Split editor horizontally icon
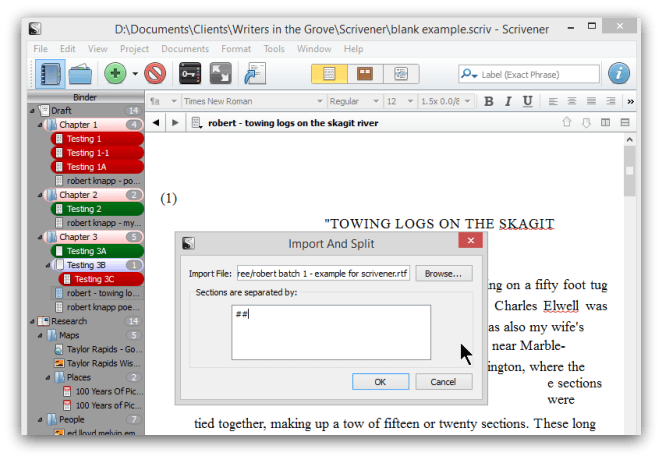The image size is (662, 460). (625, 122)
